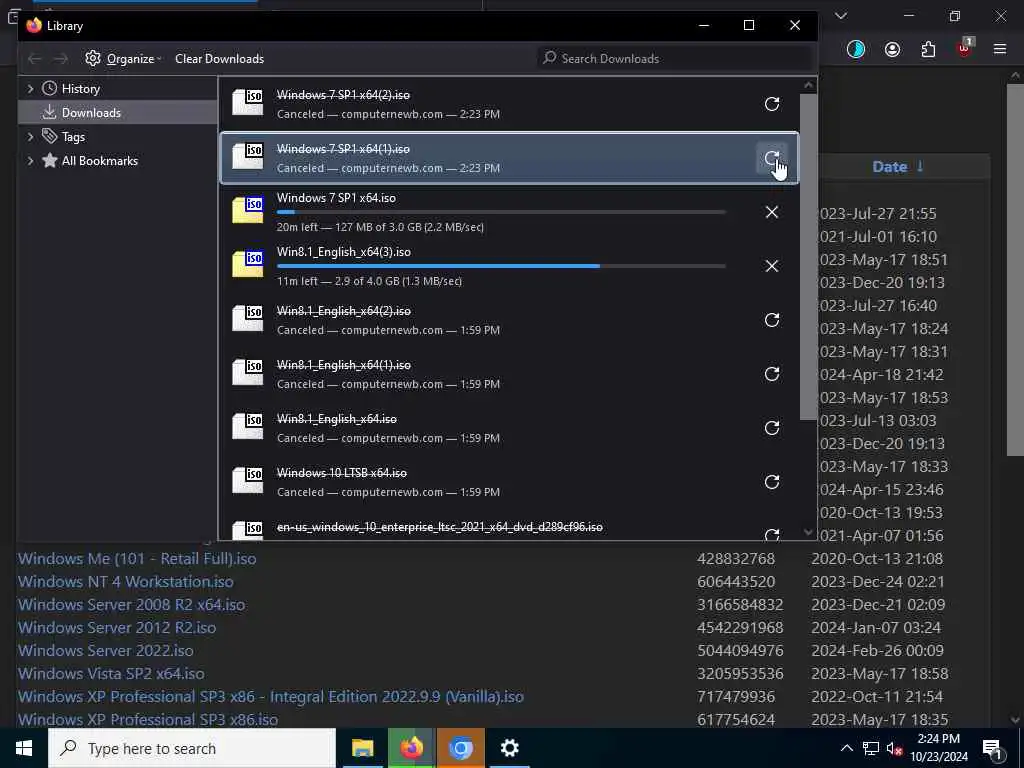Click the Windows Start button
This screenshot has height=768, width=1024.
pos(24,748)
